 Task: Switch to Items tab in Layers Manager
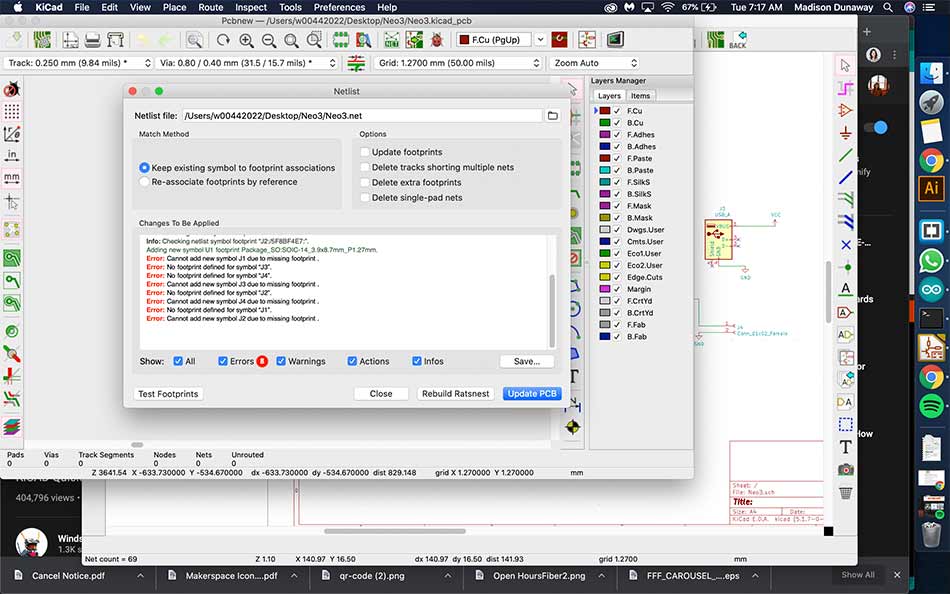pos(640,96)
